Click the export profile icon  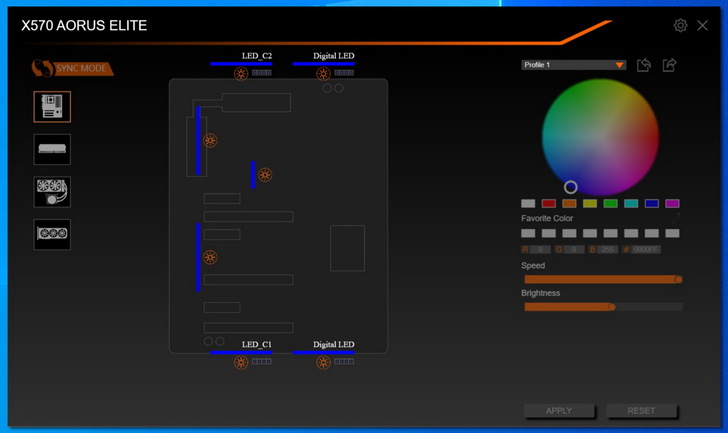point(670,65)
